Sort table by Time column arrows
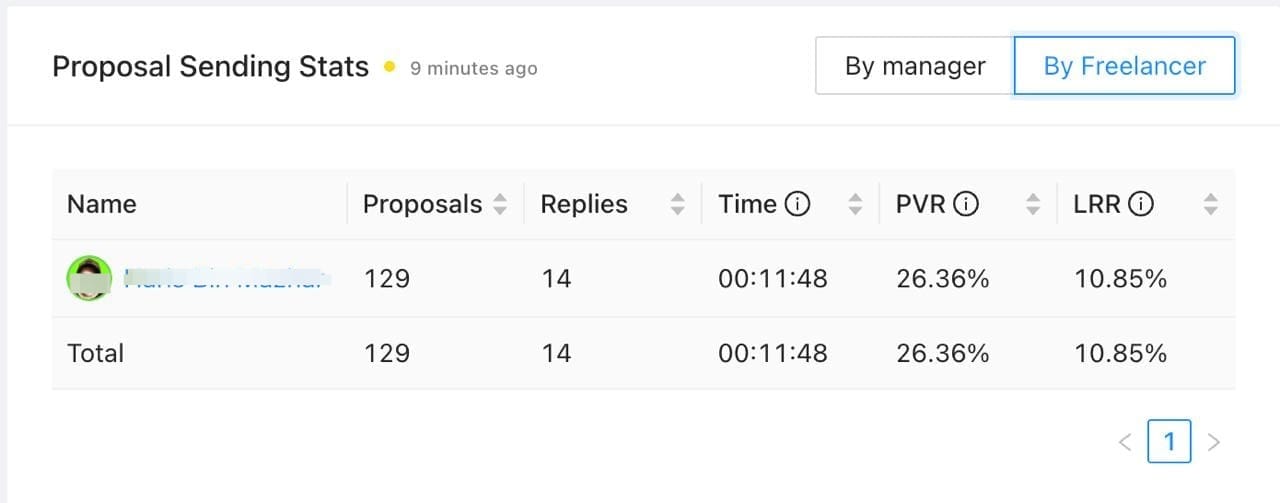 pos(855,205)
